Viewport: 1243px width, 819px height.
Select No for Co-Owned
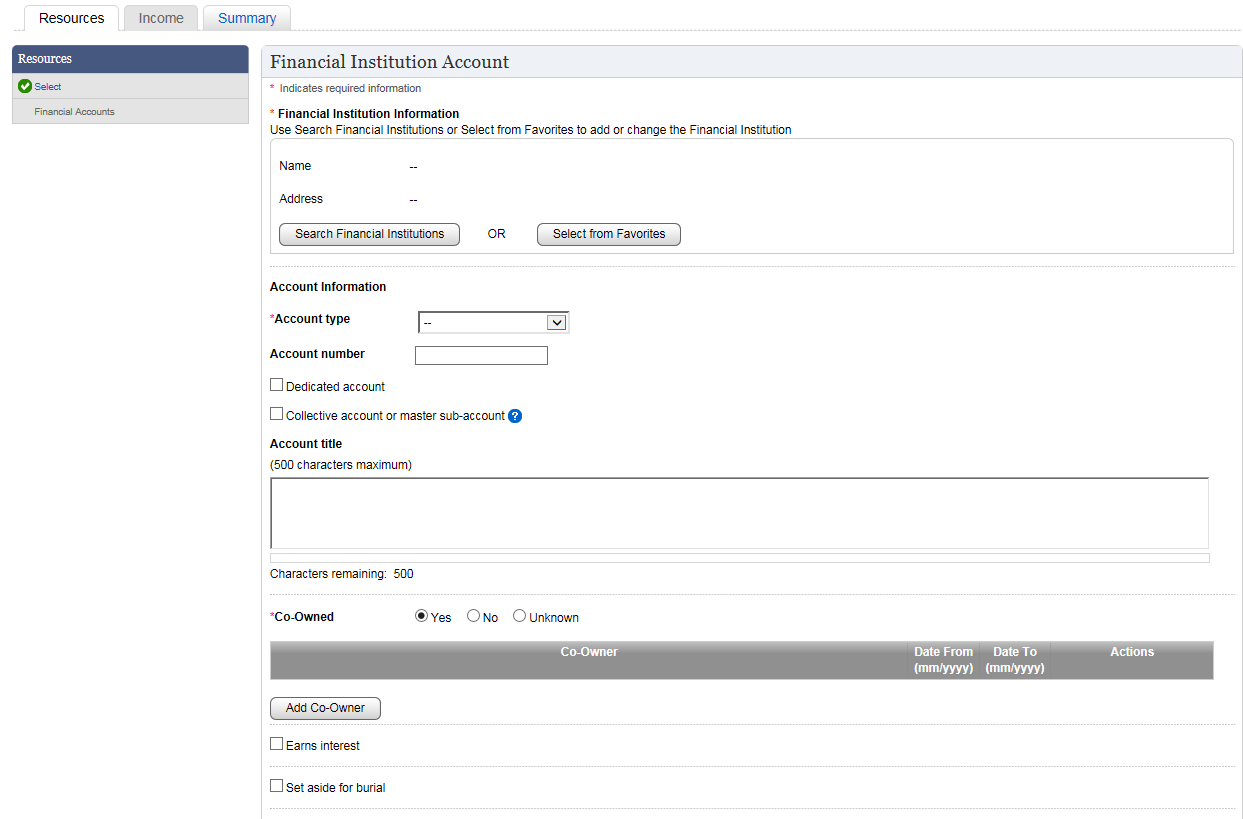point(474,616)
